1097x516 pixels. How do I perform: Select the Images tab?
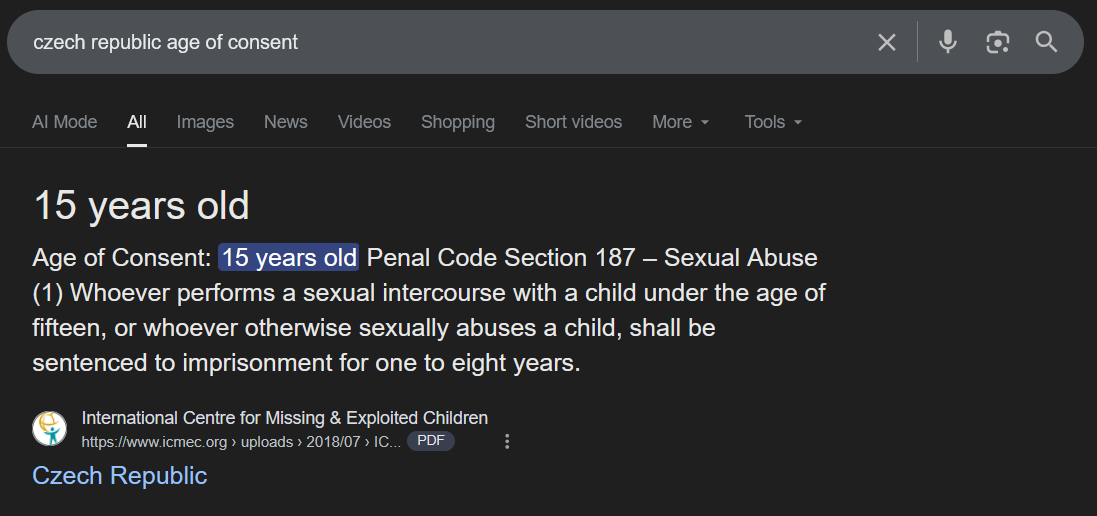[x=205, y=122]
